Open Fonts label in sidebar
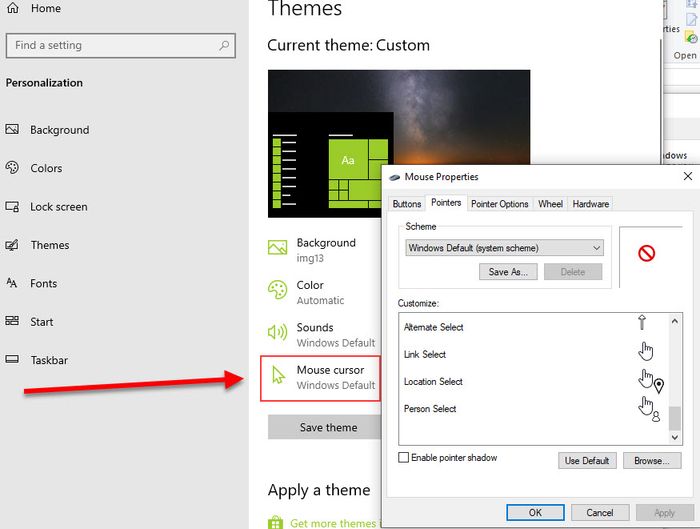This screenshot has height=529, width=700. (x=43, y=283)
